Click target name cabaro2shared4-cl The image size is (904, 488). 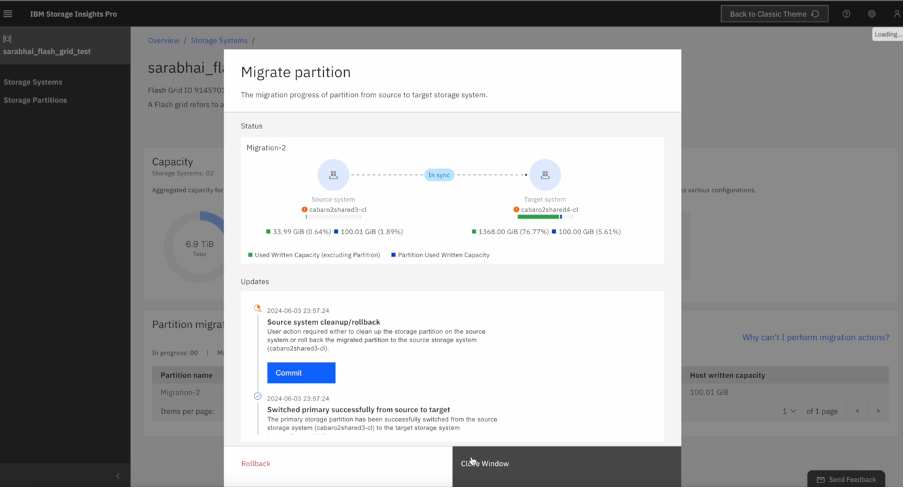point(549,209)
